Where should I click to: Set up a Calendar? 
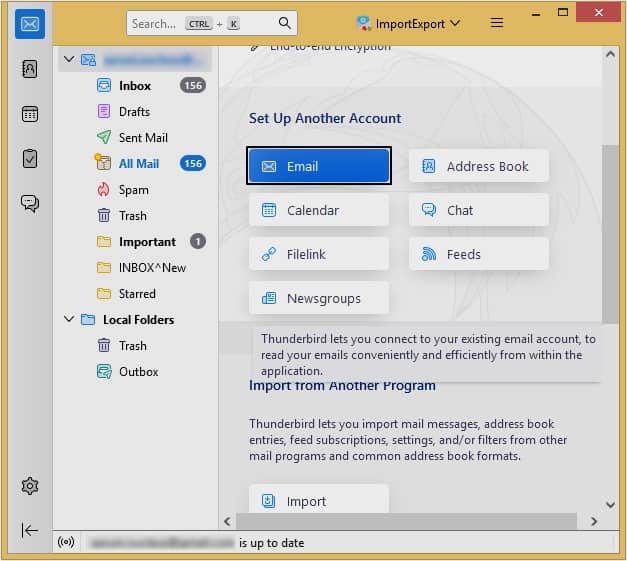click(x=319, y=210)
